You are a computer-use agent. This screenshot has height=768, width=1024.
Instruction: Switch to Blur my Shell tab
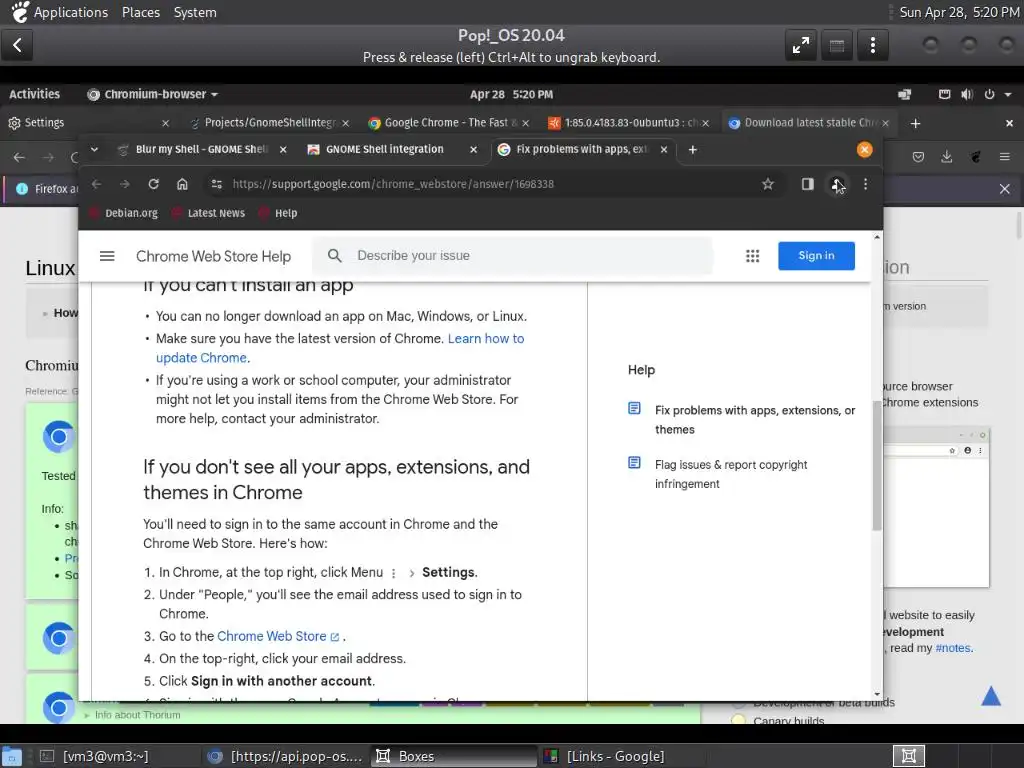coord(202,150)
